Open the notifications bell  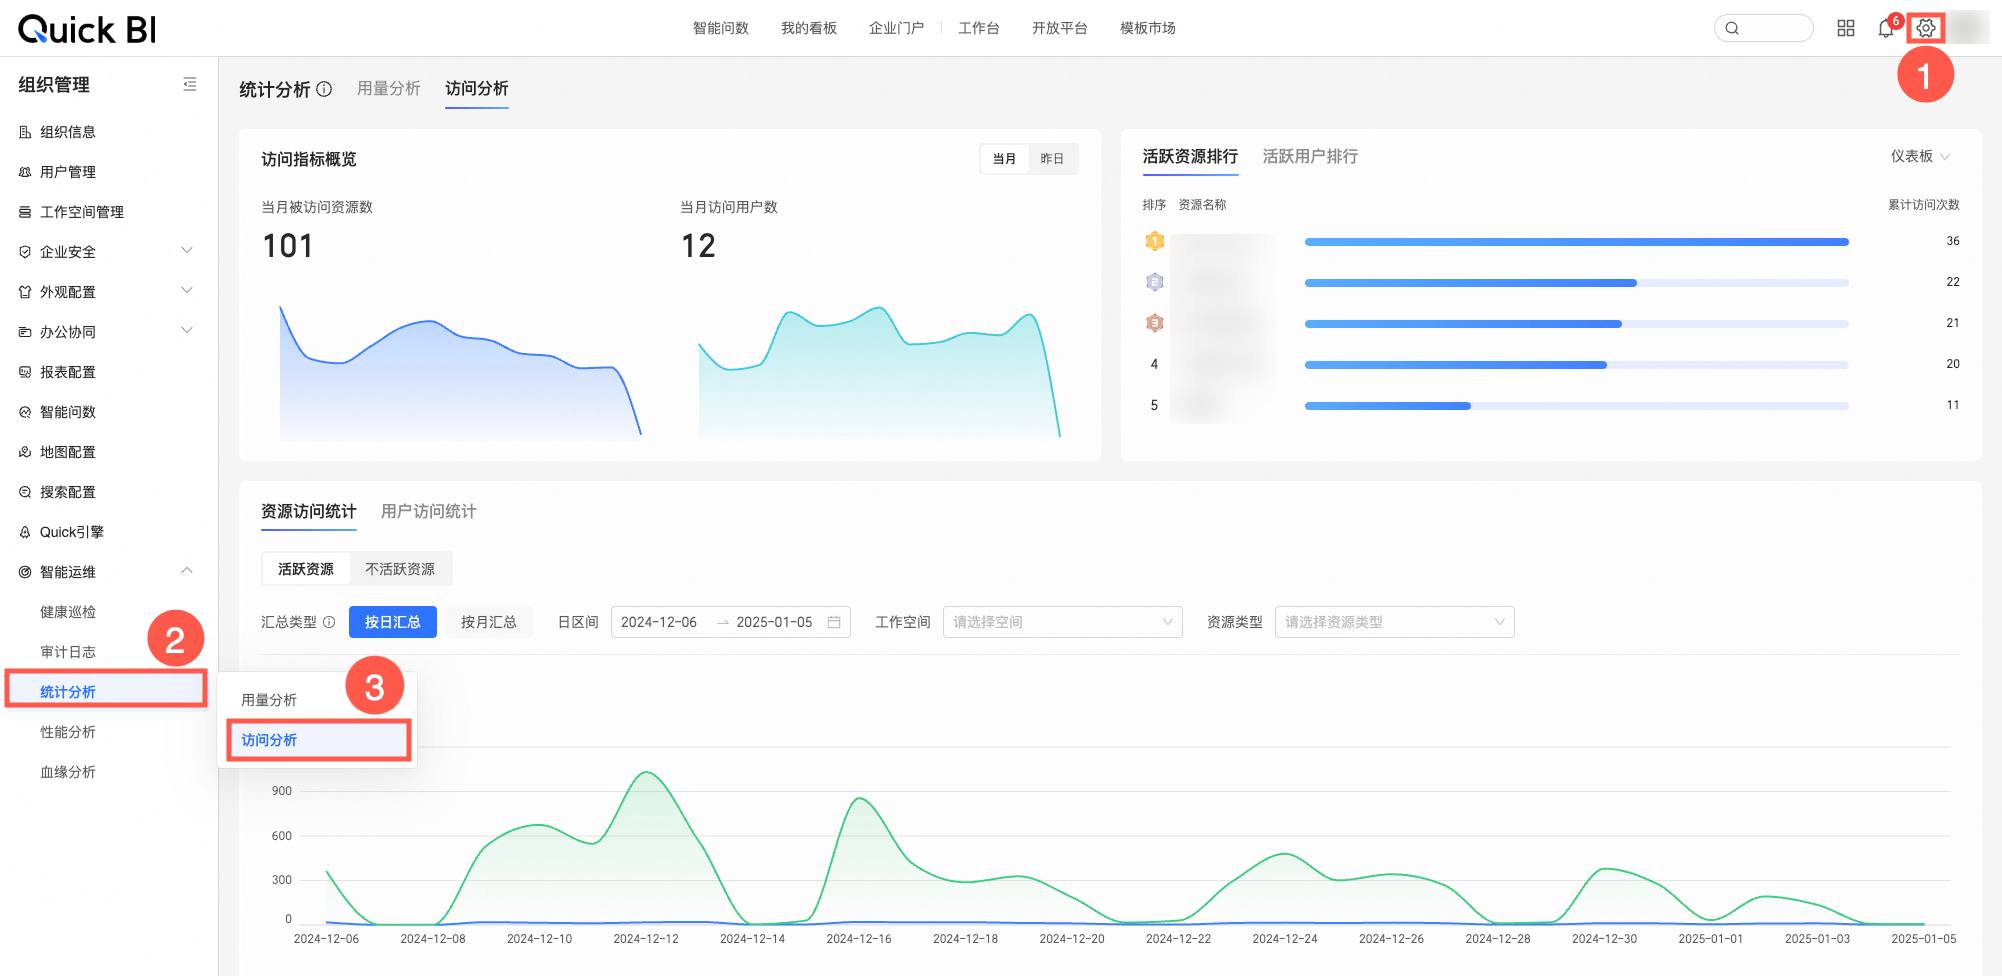tap(1886, 28)
